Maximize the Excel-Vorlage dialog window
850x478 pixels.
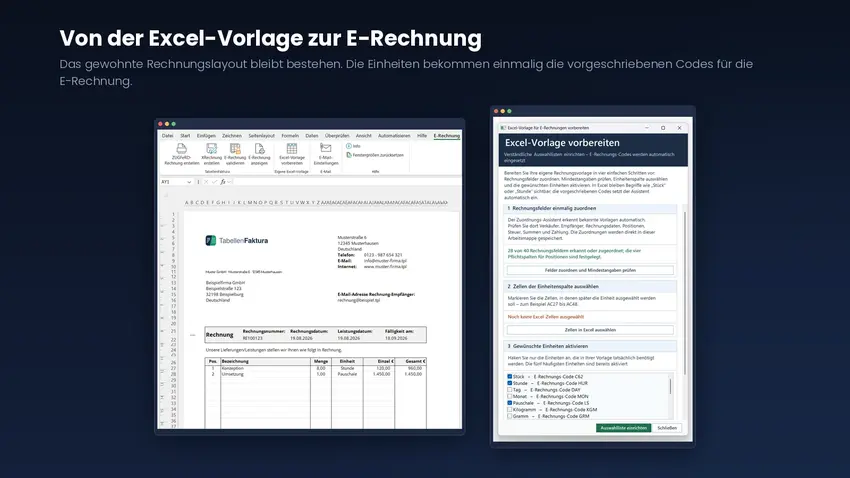point(663,128)
